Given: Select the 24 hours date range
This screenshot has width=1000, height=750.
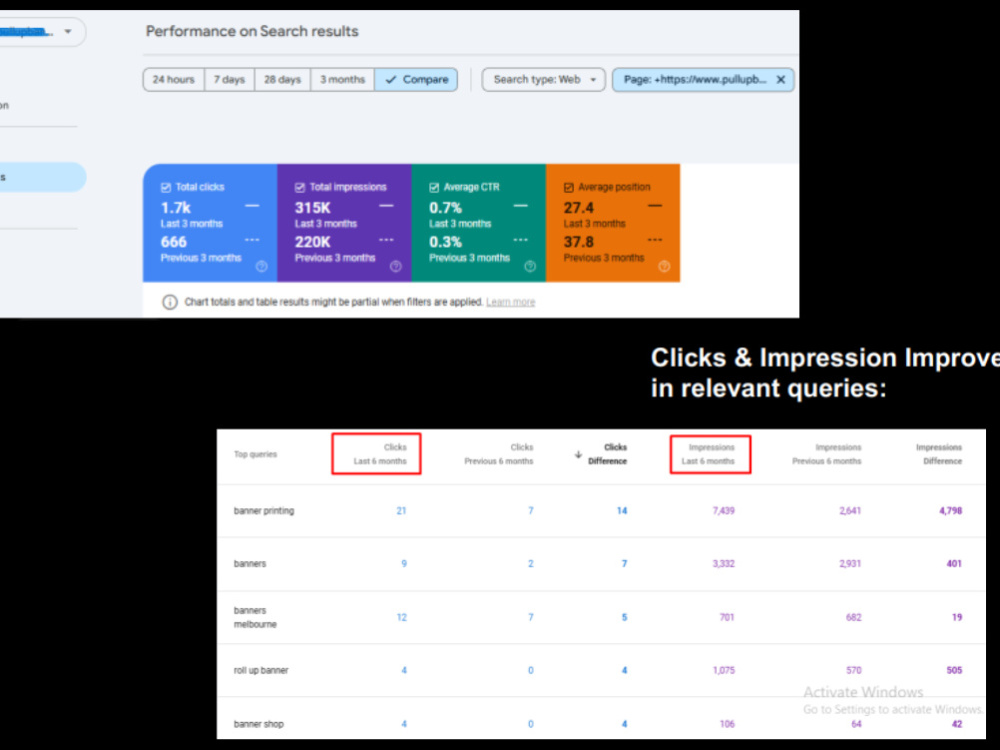Looking at the screenshot, I should (x=173, y=80).
